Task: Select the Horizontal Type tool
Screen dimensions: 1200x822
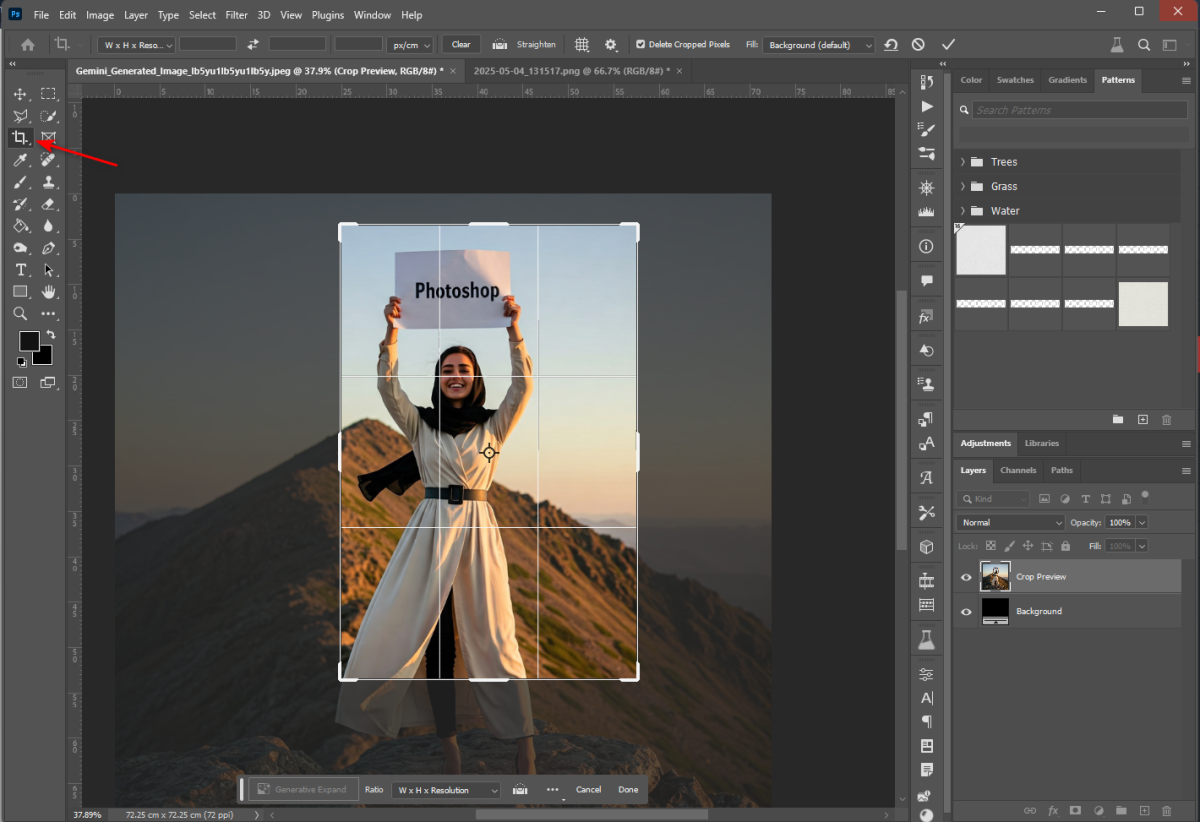Action: [x=20, y=270]
